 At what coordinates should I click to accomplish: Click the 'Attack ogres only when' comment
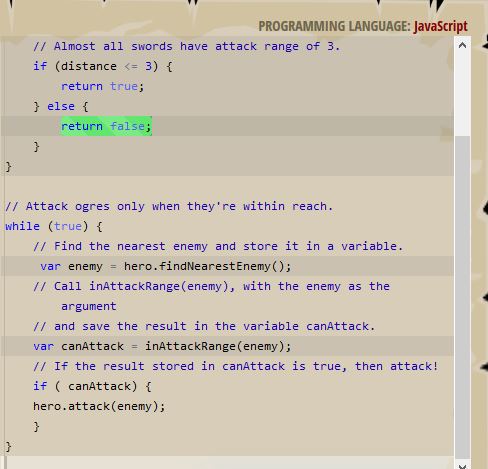169,206
